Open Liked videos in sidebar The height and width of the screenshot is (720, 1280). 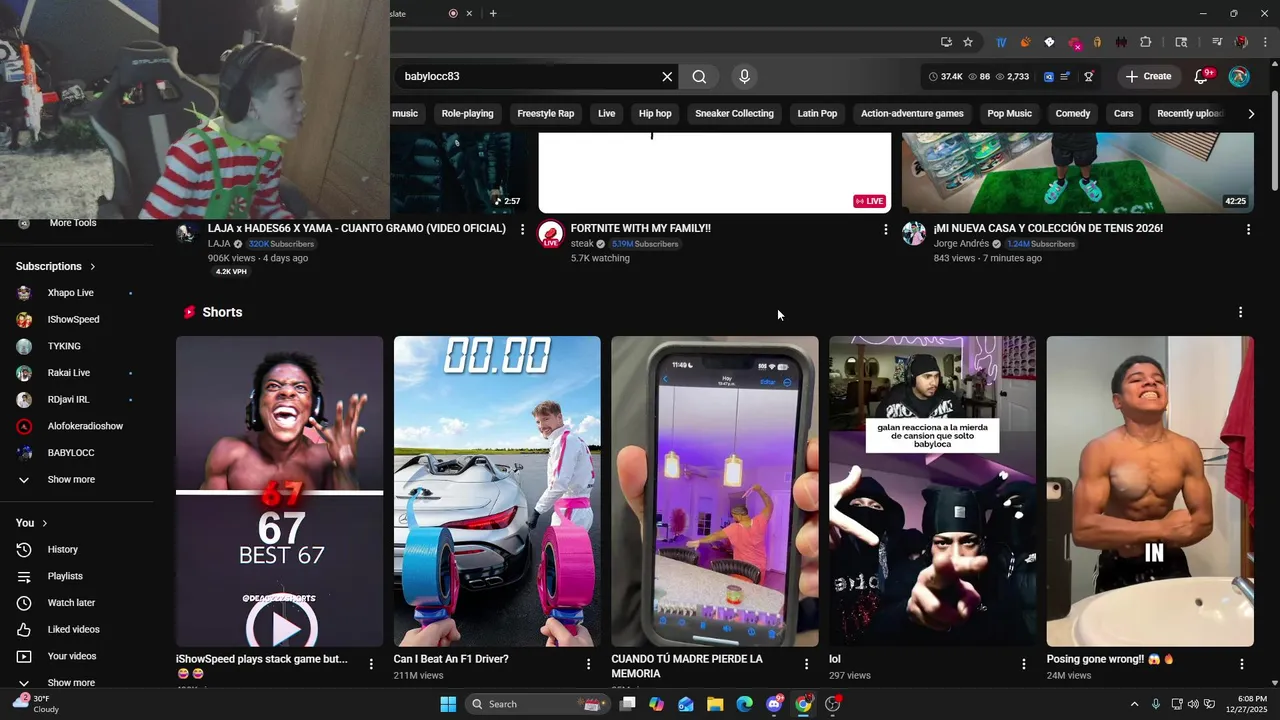click(x=73, y=630)
